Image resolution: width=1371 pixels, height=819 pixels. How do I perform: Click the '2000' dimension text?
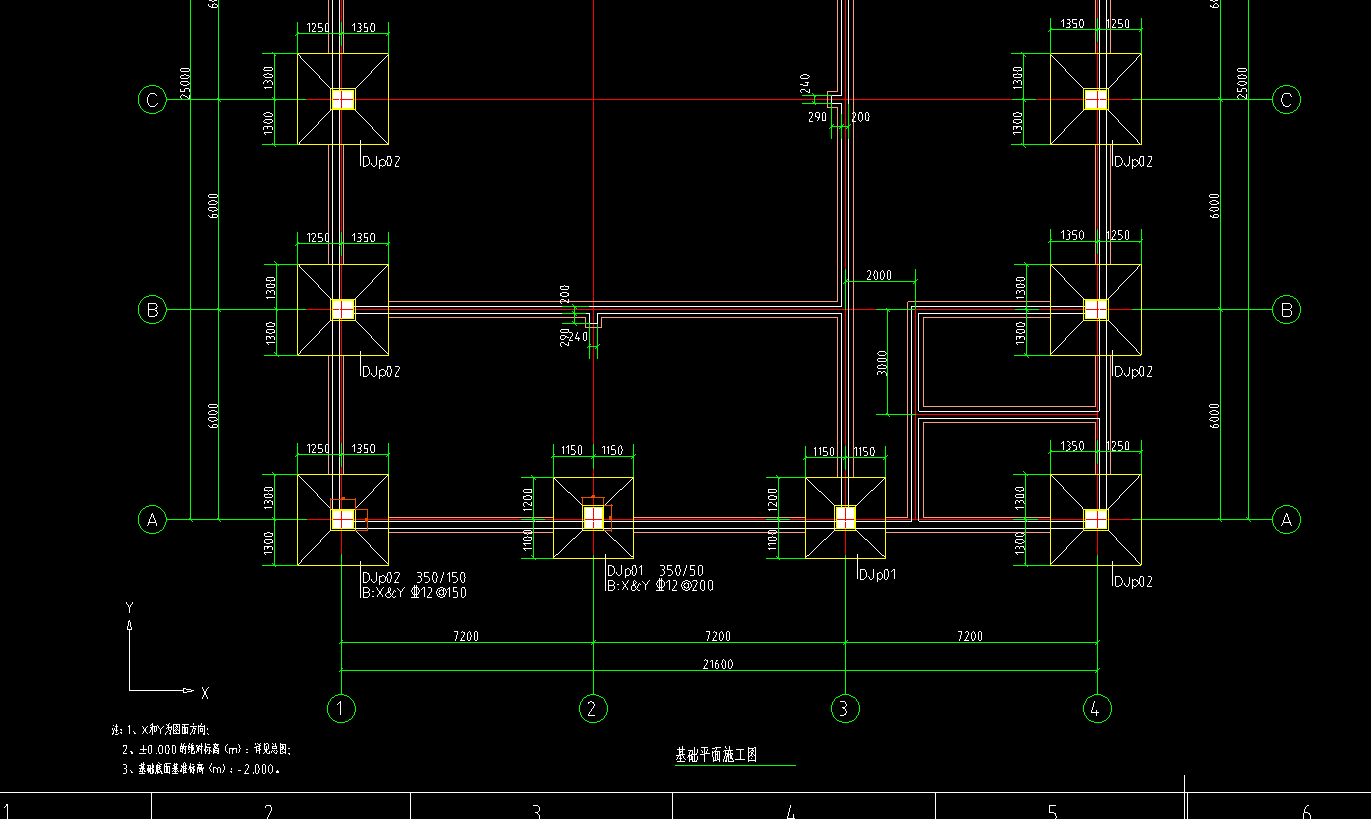click(x=880, y=275)
